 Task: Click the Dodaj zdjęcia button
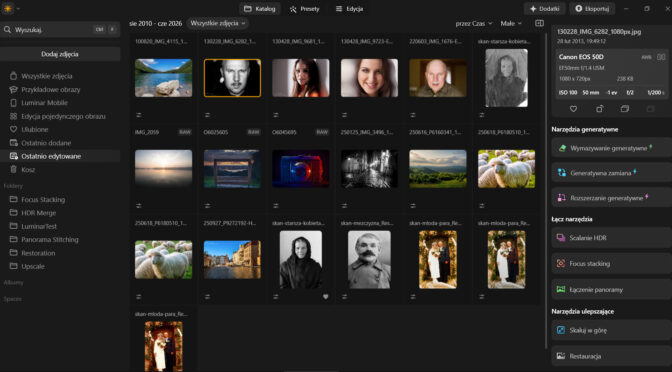click(x=60, y=54)
